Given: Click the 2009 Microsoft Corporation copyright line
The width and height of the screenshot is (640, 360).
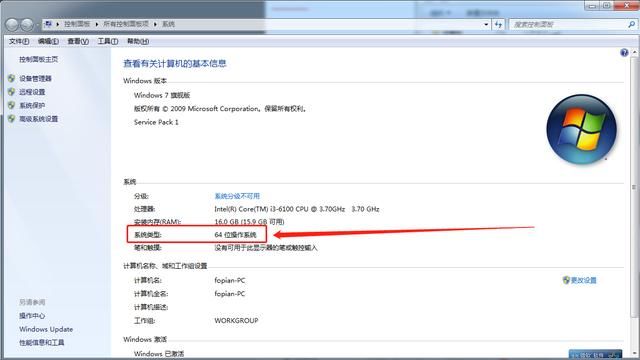Looking at the screenshot, I should [x=220, y=109].
